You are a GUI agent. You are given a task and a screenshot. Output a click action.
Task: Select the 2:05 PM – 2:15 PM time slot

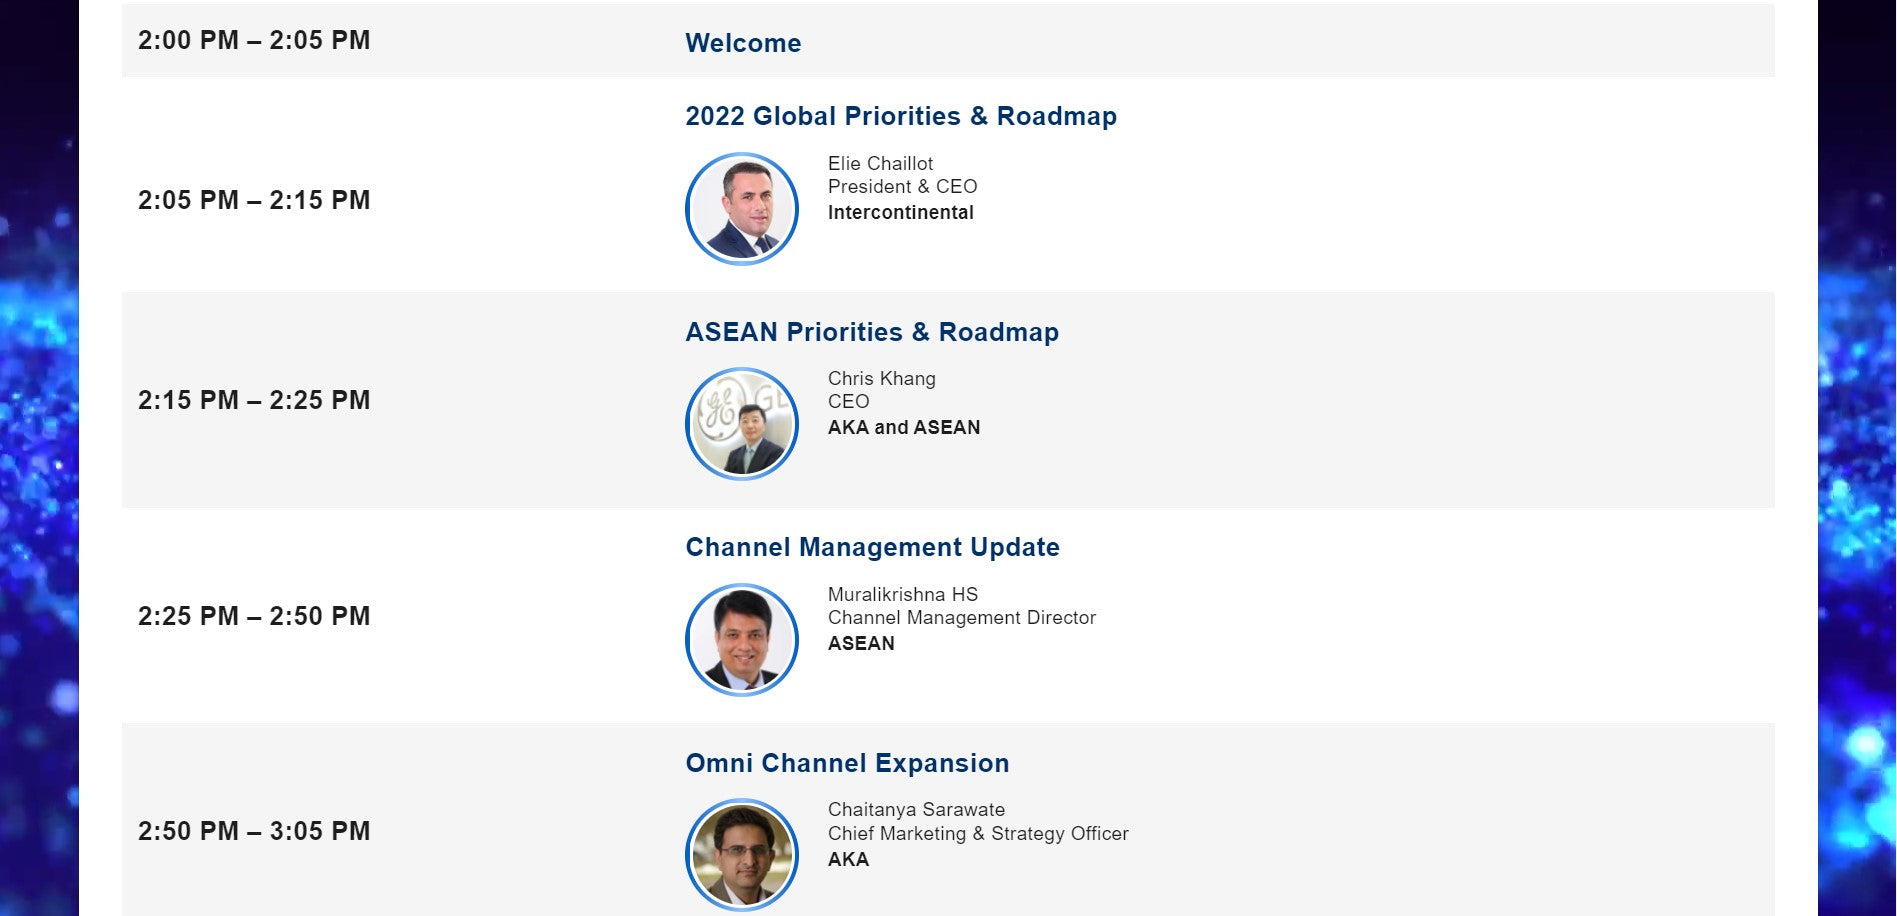pyautogui.click(x=254, y=200)
